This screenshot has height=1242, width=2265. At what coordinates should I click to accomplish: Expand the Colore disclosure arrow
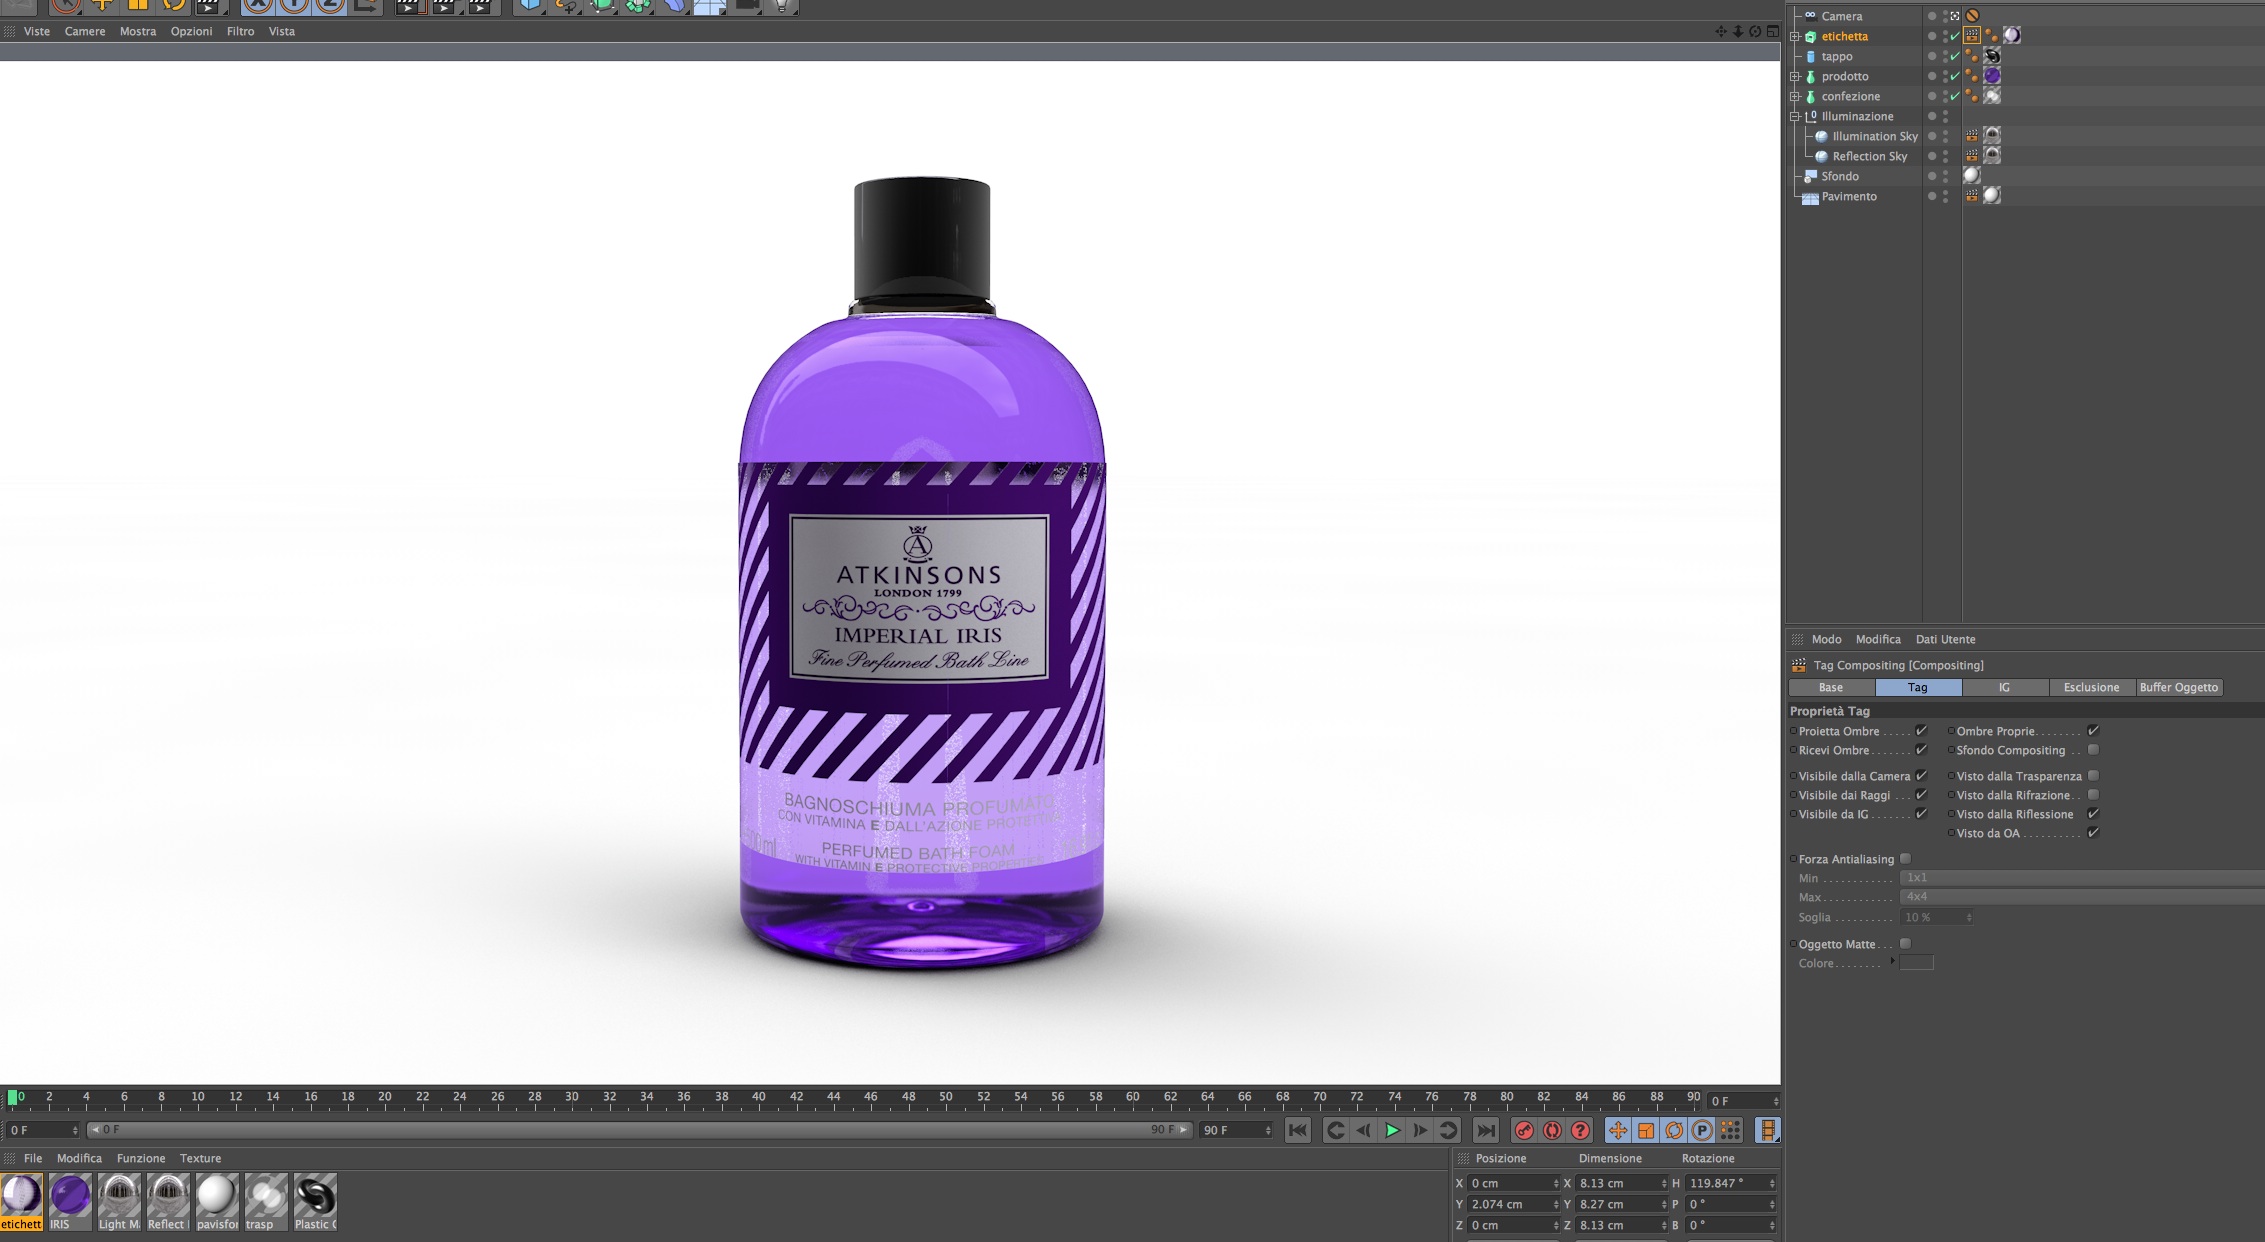click(1892, 962)
